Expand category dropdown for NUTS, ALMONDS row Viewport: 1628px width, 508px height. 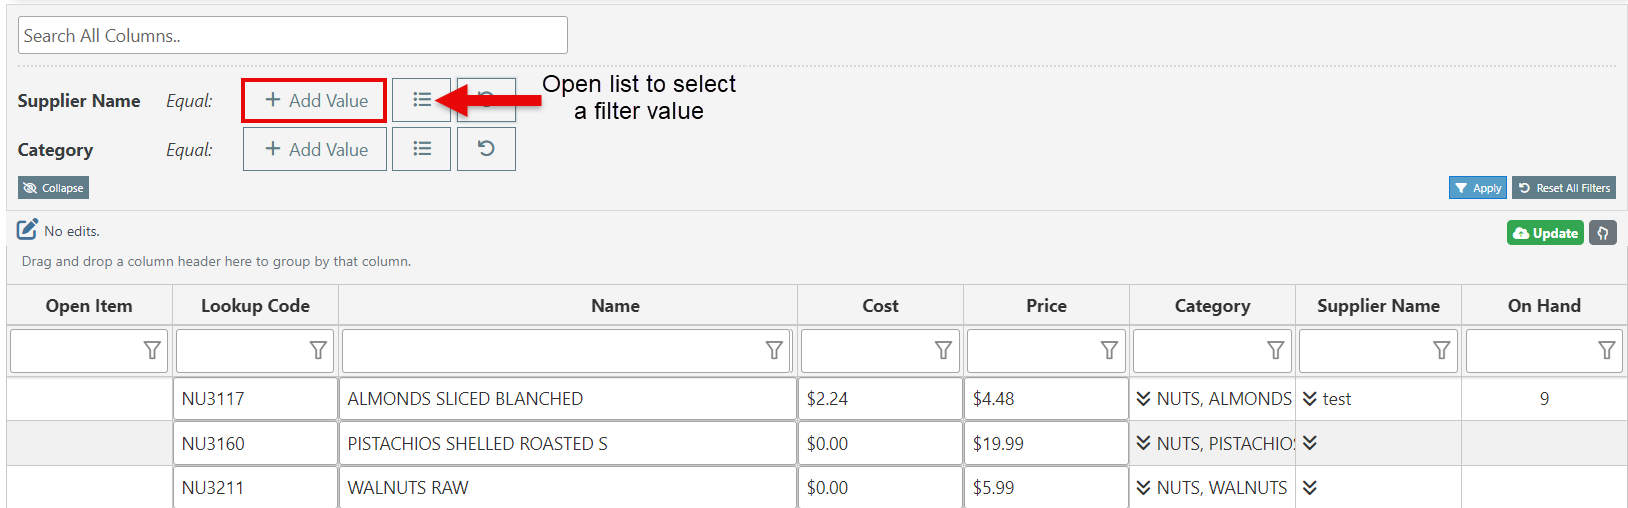click(x=1143, y=399)
